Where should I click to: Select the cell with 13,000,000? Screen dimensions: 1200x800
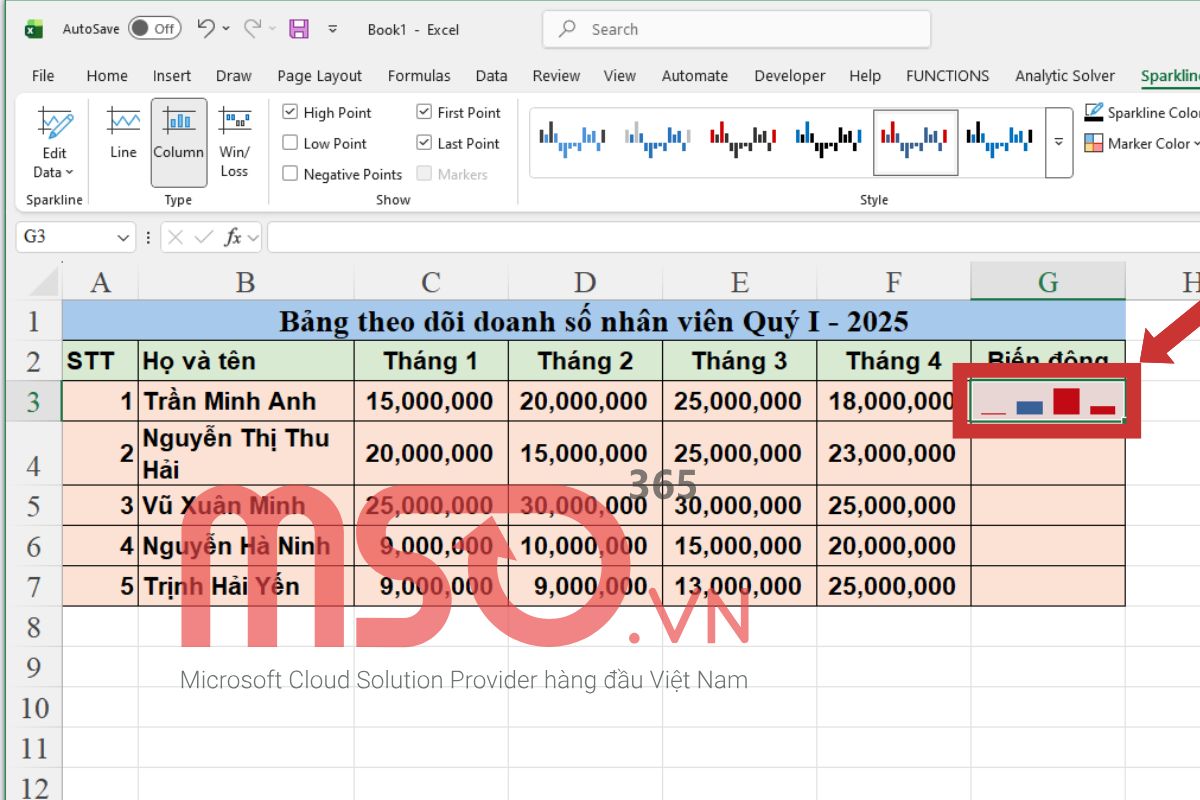tap(739, 586)
